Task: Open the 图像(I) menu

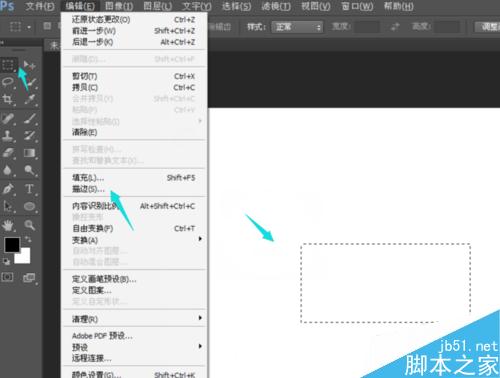Action: [x=119, y=6]
